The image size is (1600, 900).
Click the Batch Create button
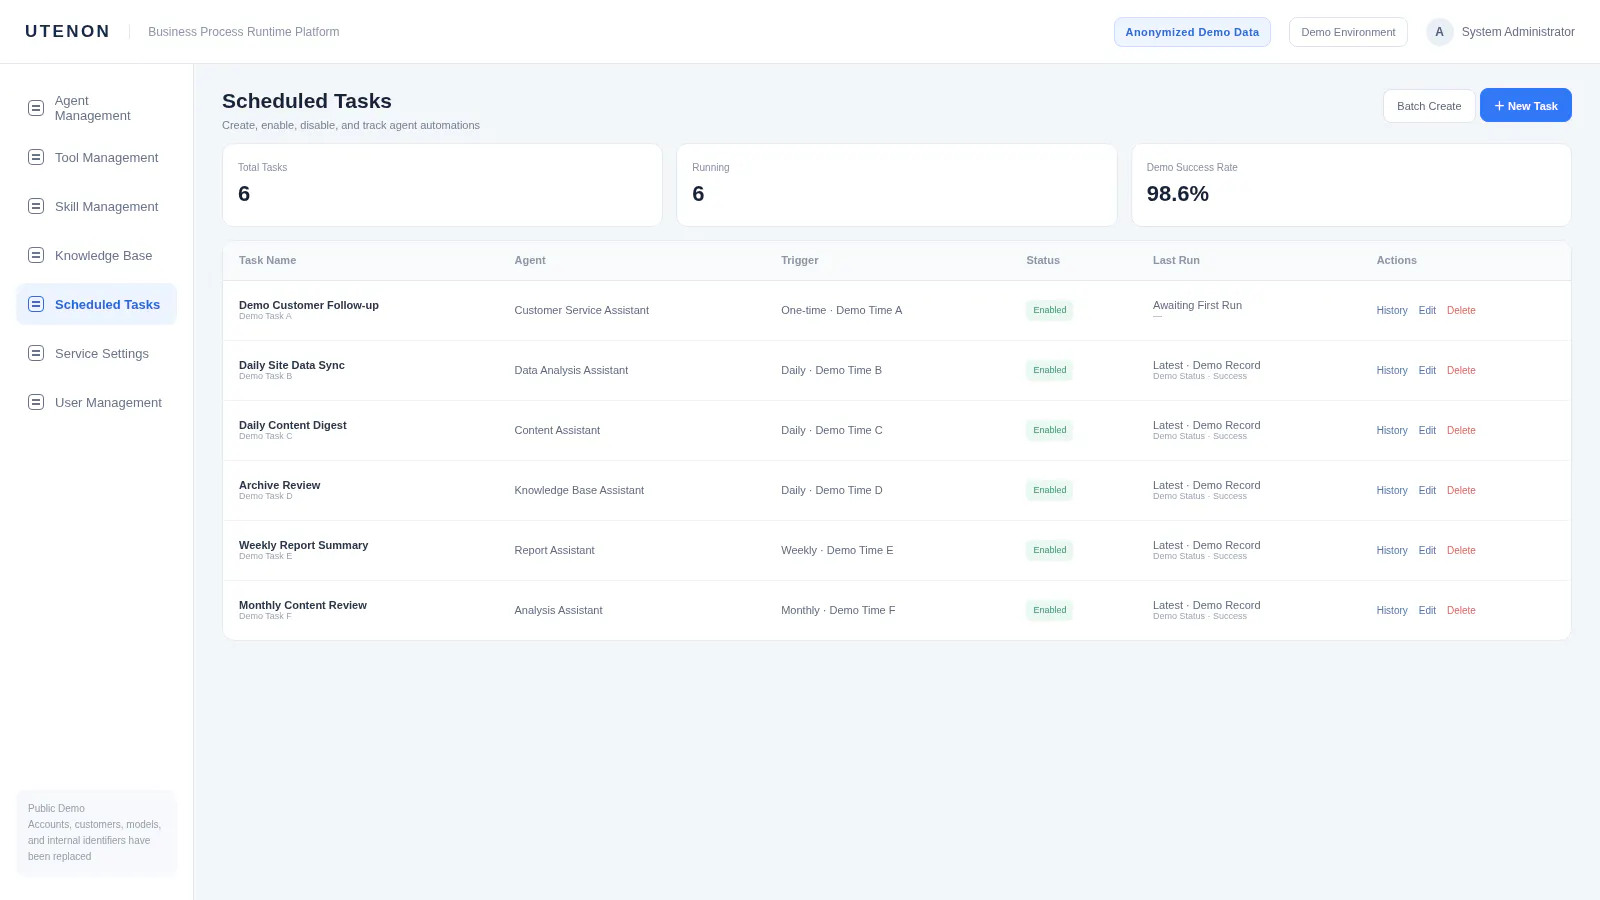[1428, 106]
